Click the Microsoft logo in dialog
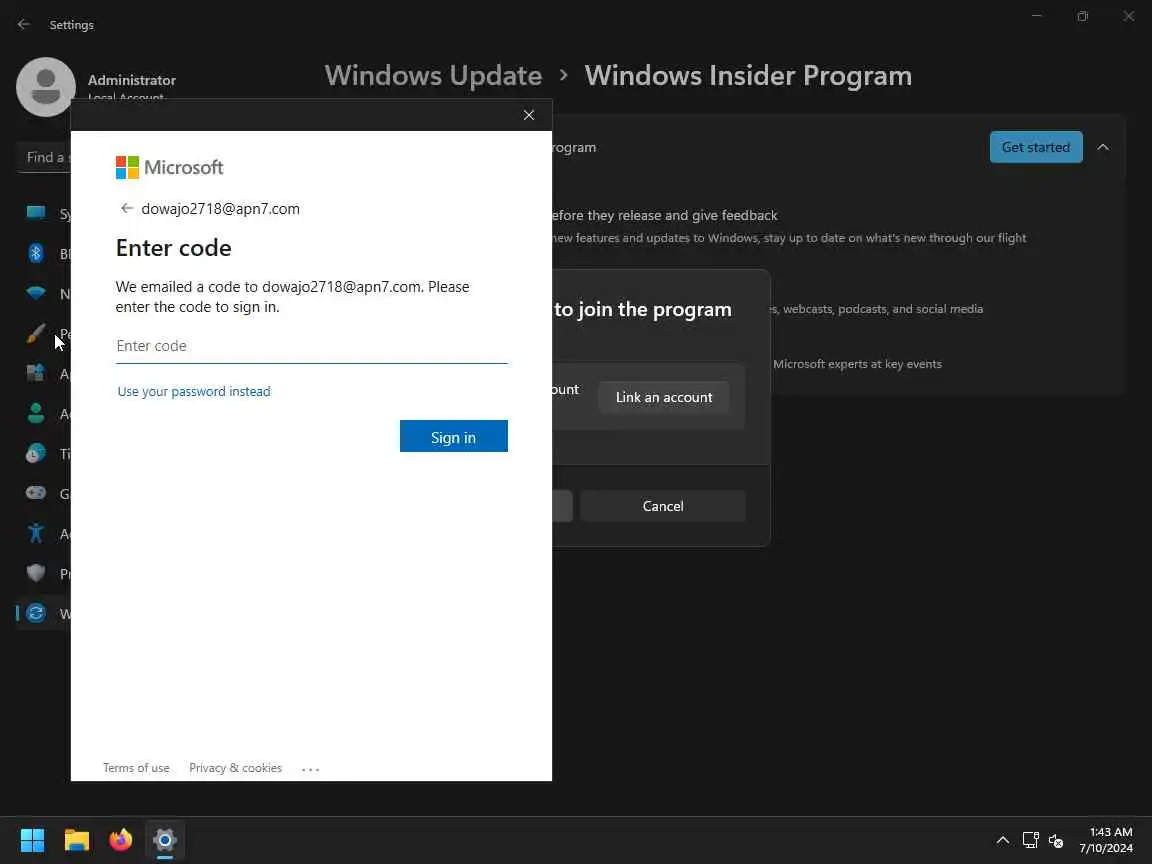Image resolution: width=1152 pixels, height=864 pixels. (169, 168)
